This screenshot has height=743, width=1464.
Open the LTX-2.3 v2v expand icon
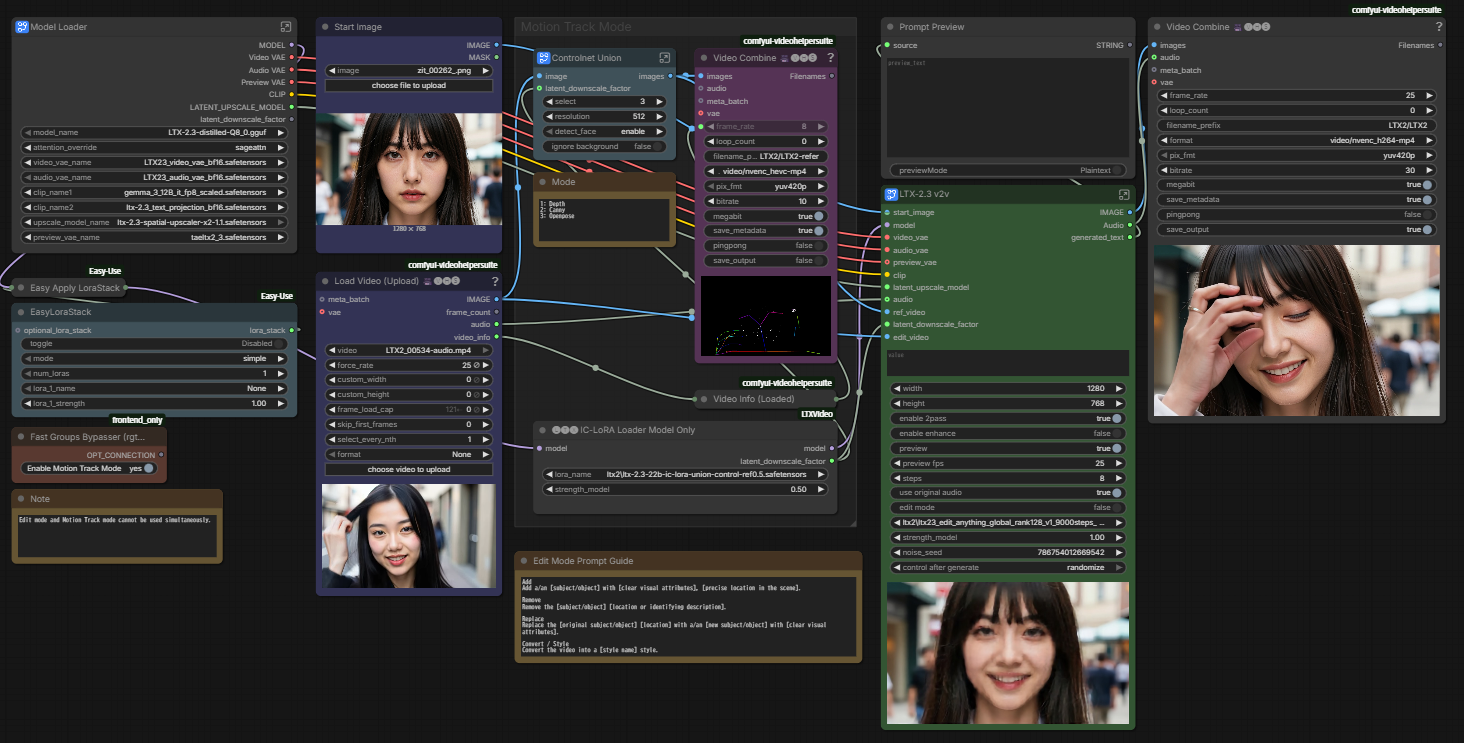click(x=1124, y=194)
